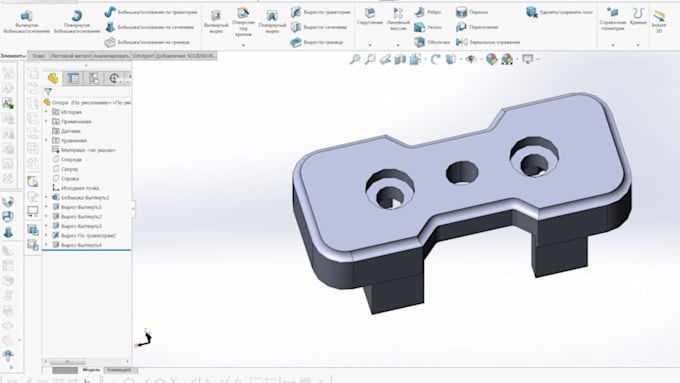Open Hide/Show Items eye icon
The width and height of the screenshot is (680, 383).
tap(471, 59)
